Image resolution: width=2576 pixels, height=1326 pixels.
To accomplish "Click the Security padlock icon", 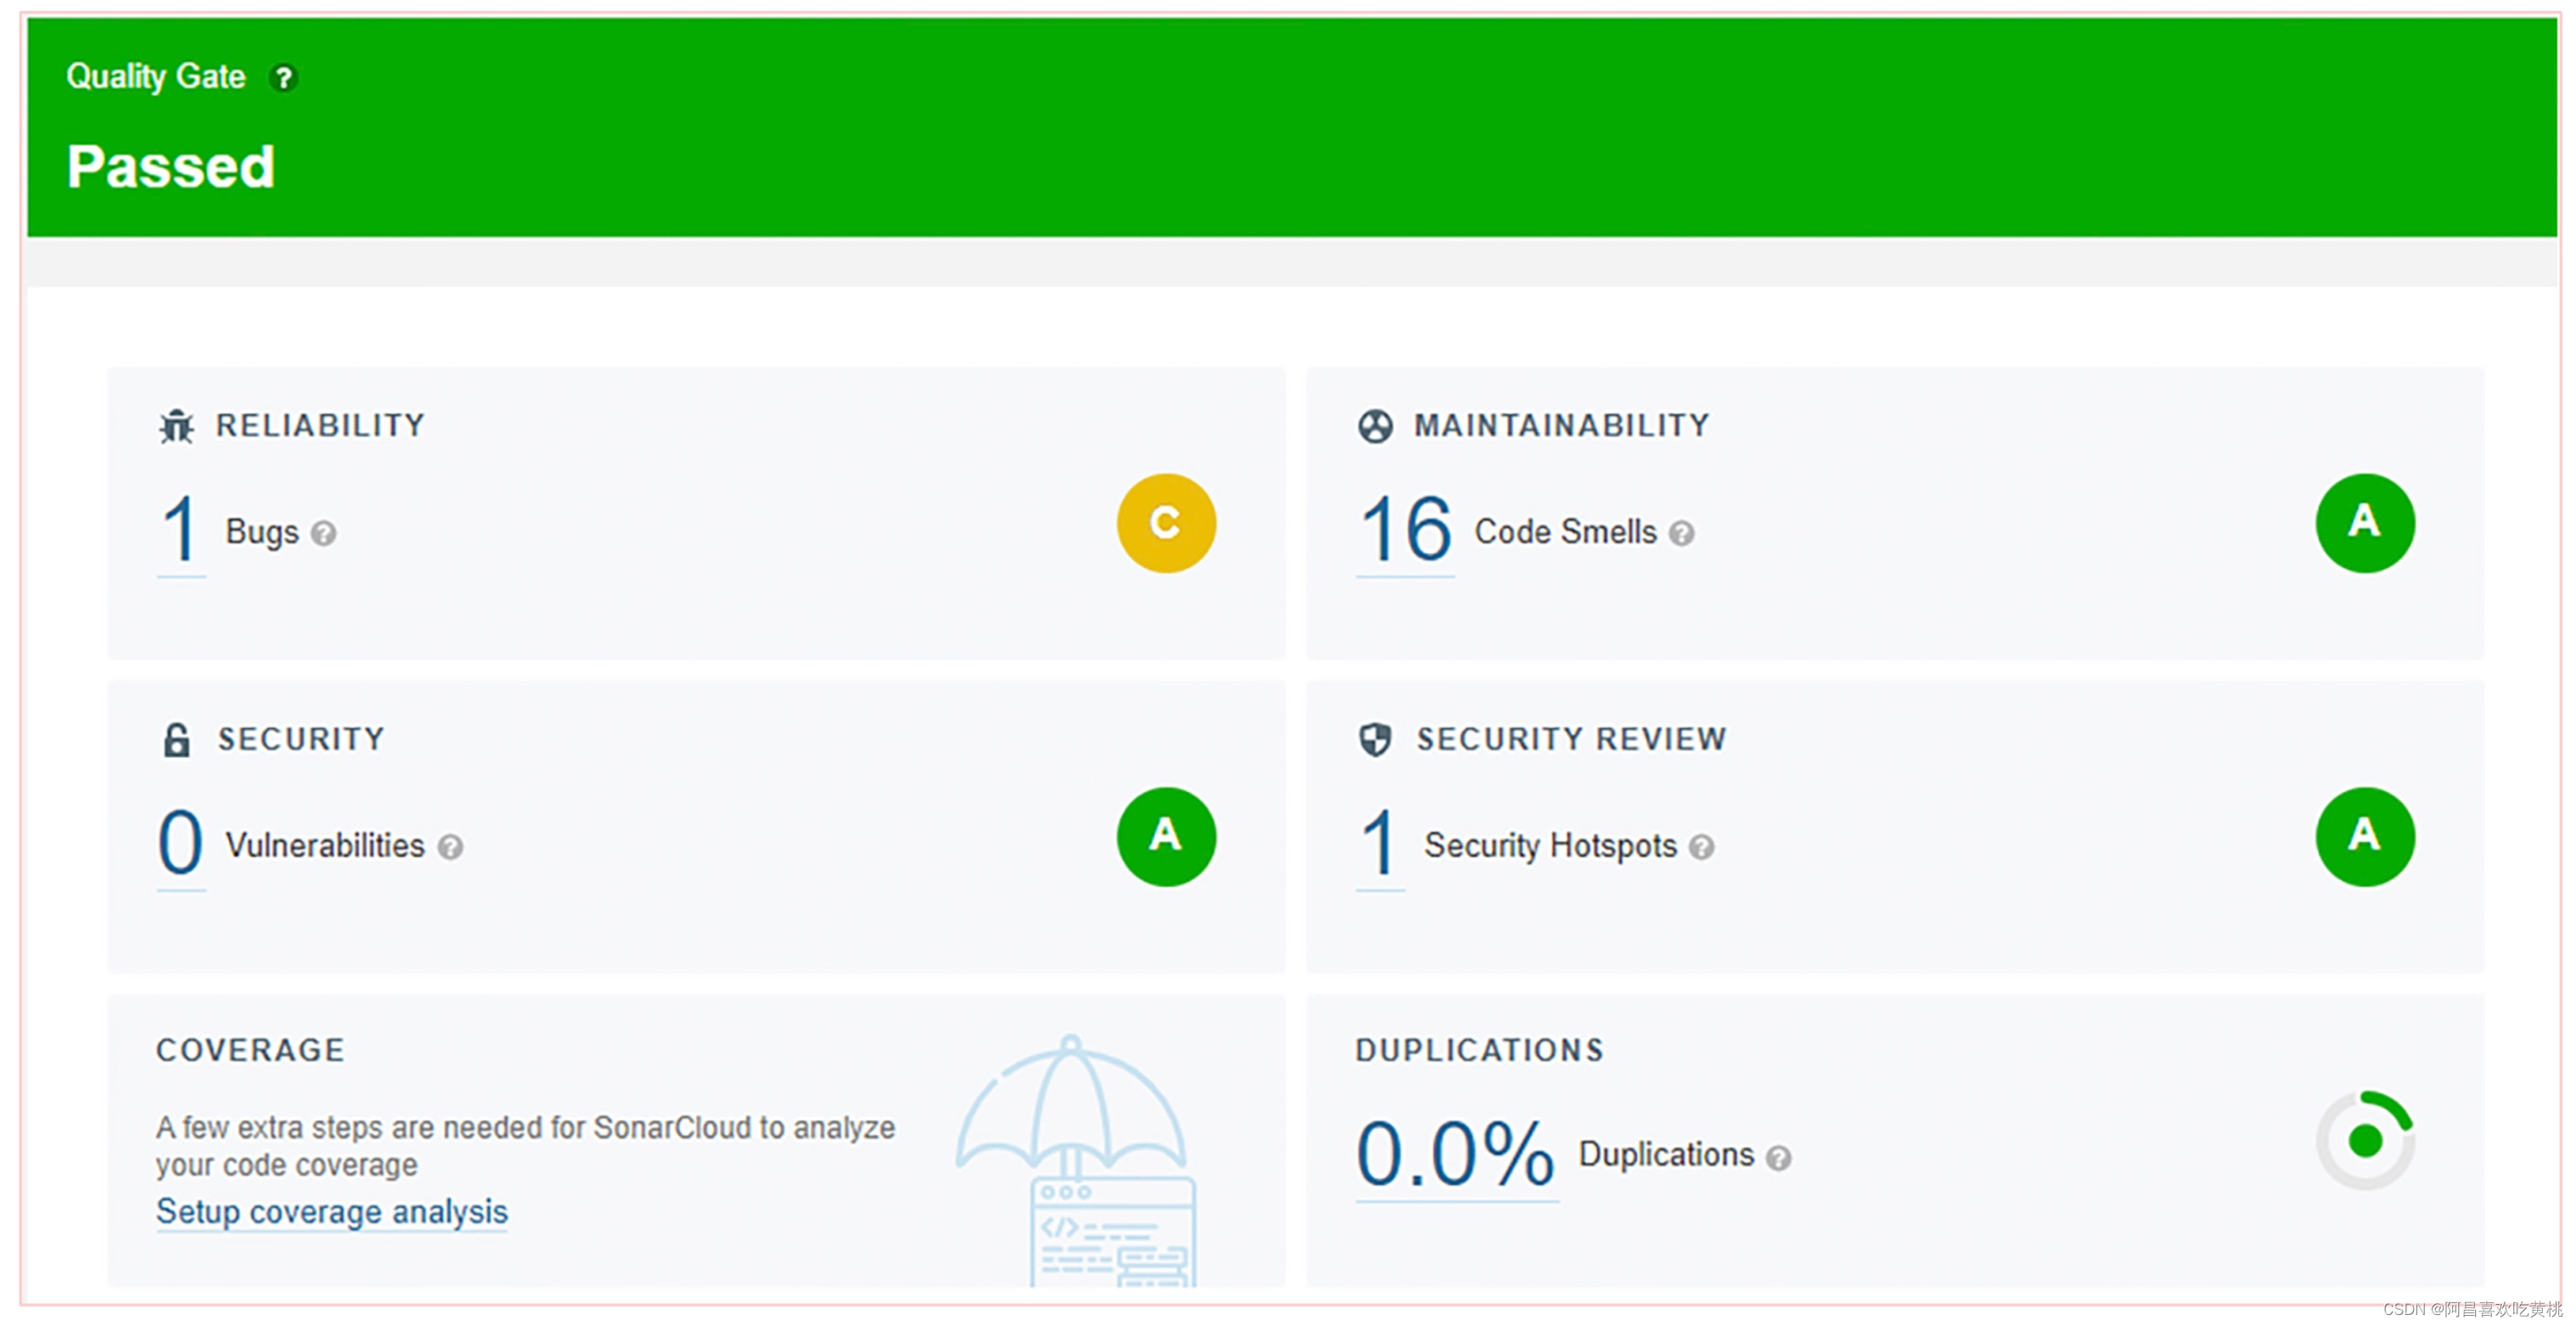I will coord(177,740).
